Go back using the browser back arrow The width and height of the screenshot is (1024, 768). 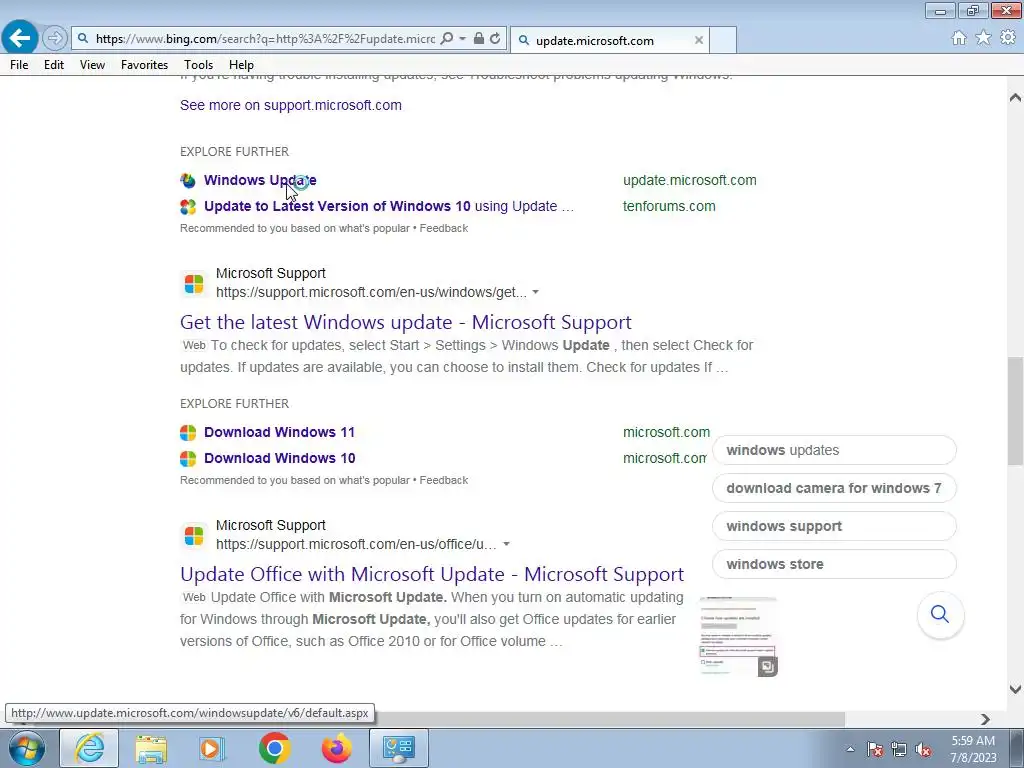[20, 39]
